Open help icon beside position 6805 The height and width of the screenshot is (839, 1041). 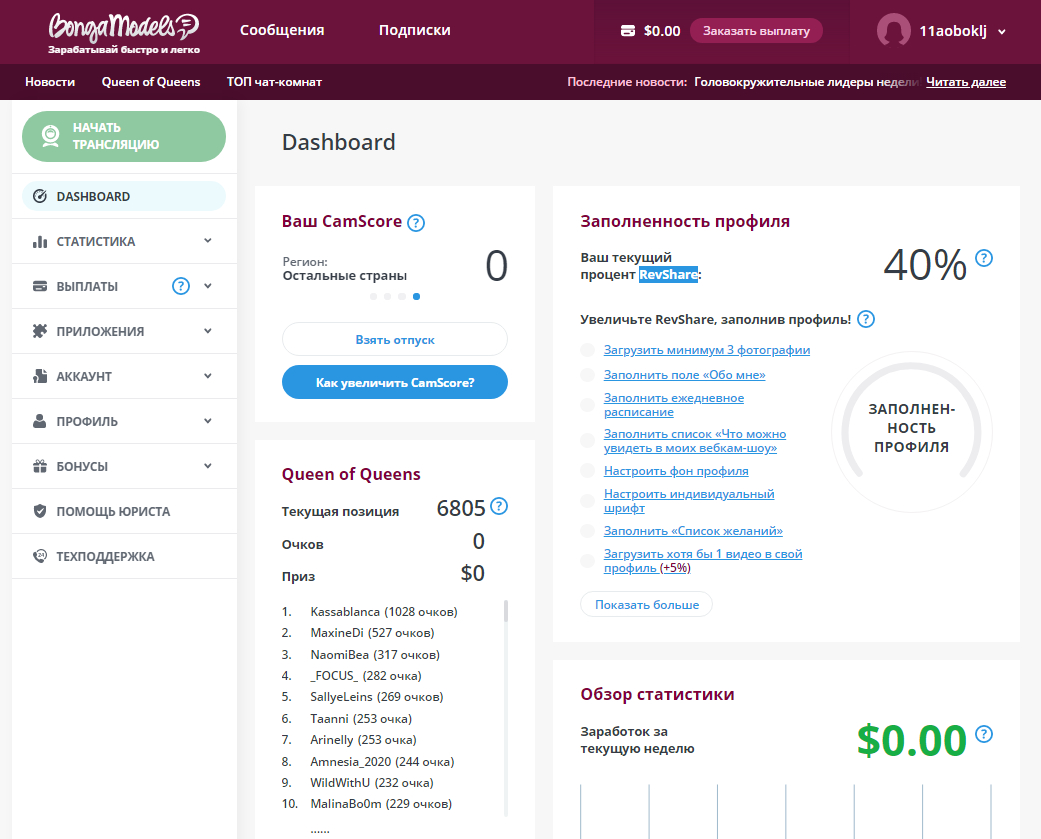point(499,506)
